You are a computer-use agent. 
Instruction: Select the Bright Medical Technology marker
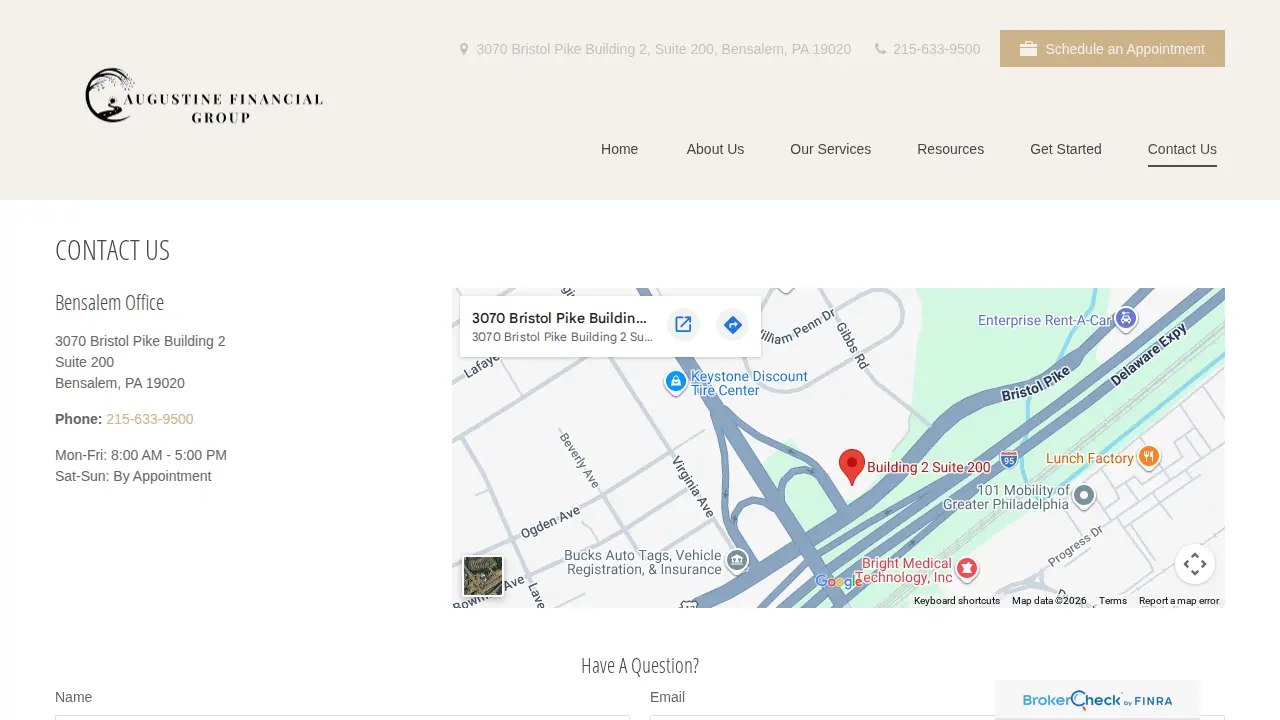[x=966, y=569]
